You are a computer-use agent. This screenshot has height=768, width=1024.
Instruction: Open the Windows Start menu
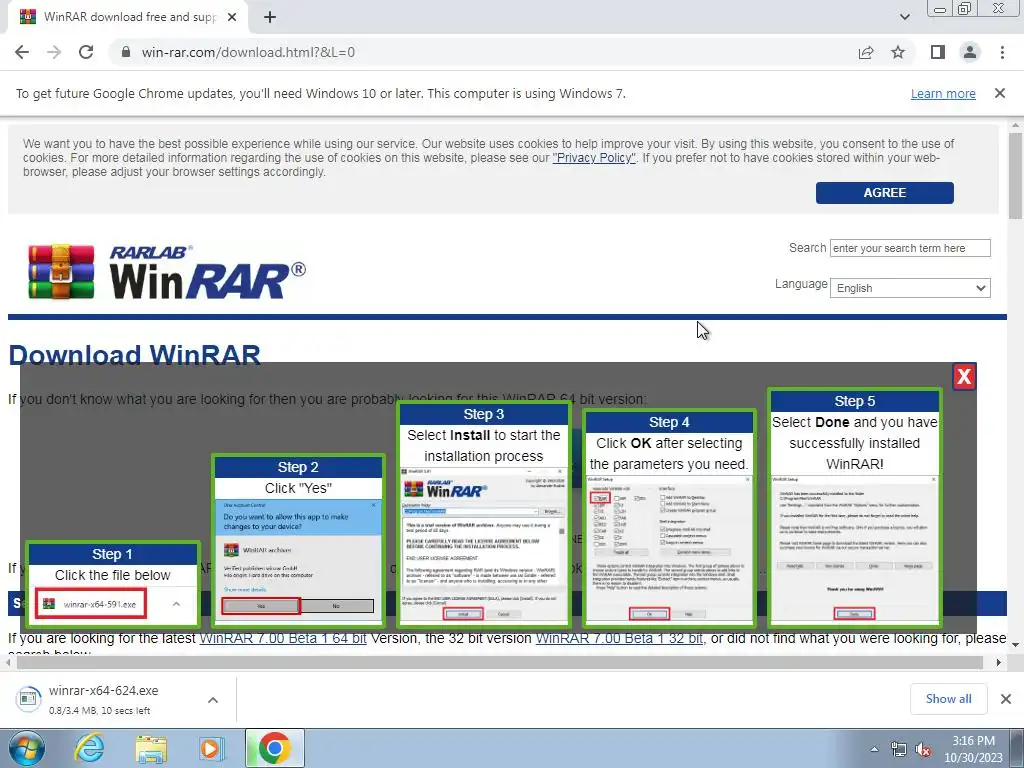[26, 748]
